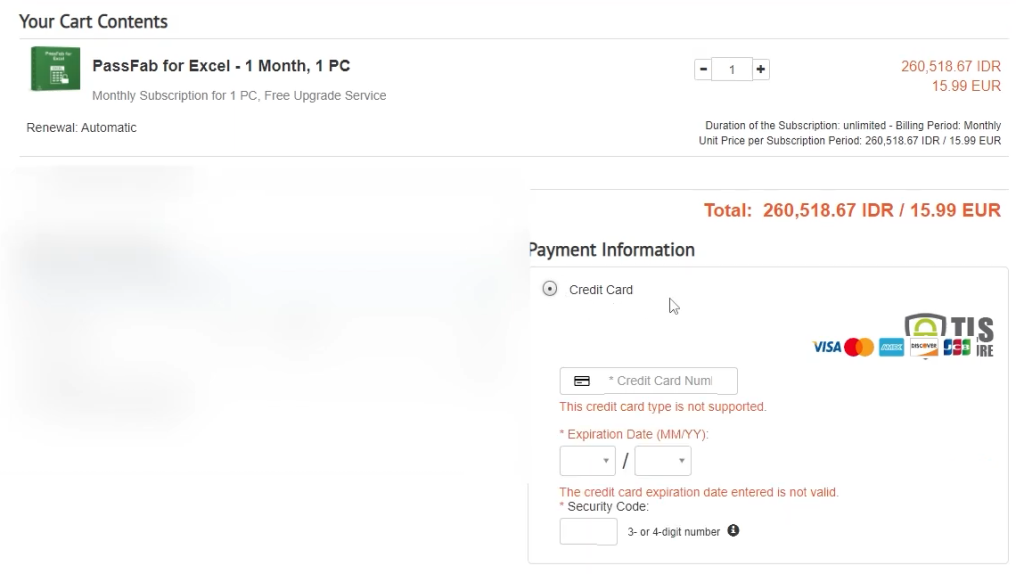Click the PassFab for Excel product title
1024x574 pixels.
point(221,66)
